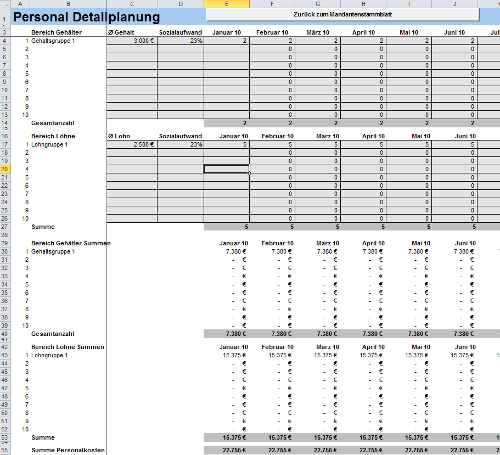500x455 pixels.
Task: Click the Summe label in row 53
Action: [43, 437]
